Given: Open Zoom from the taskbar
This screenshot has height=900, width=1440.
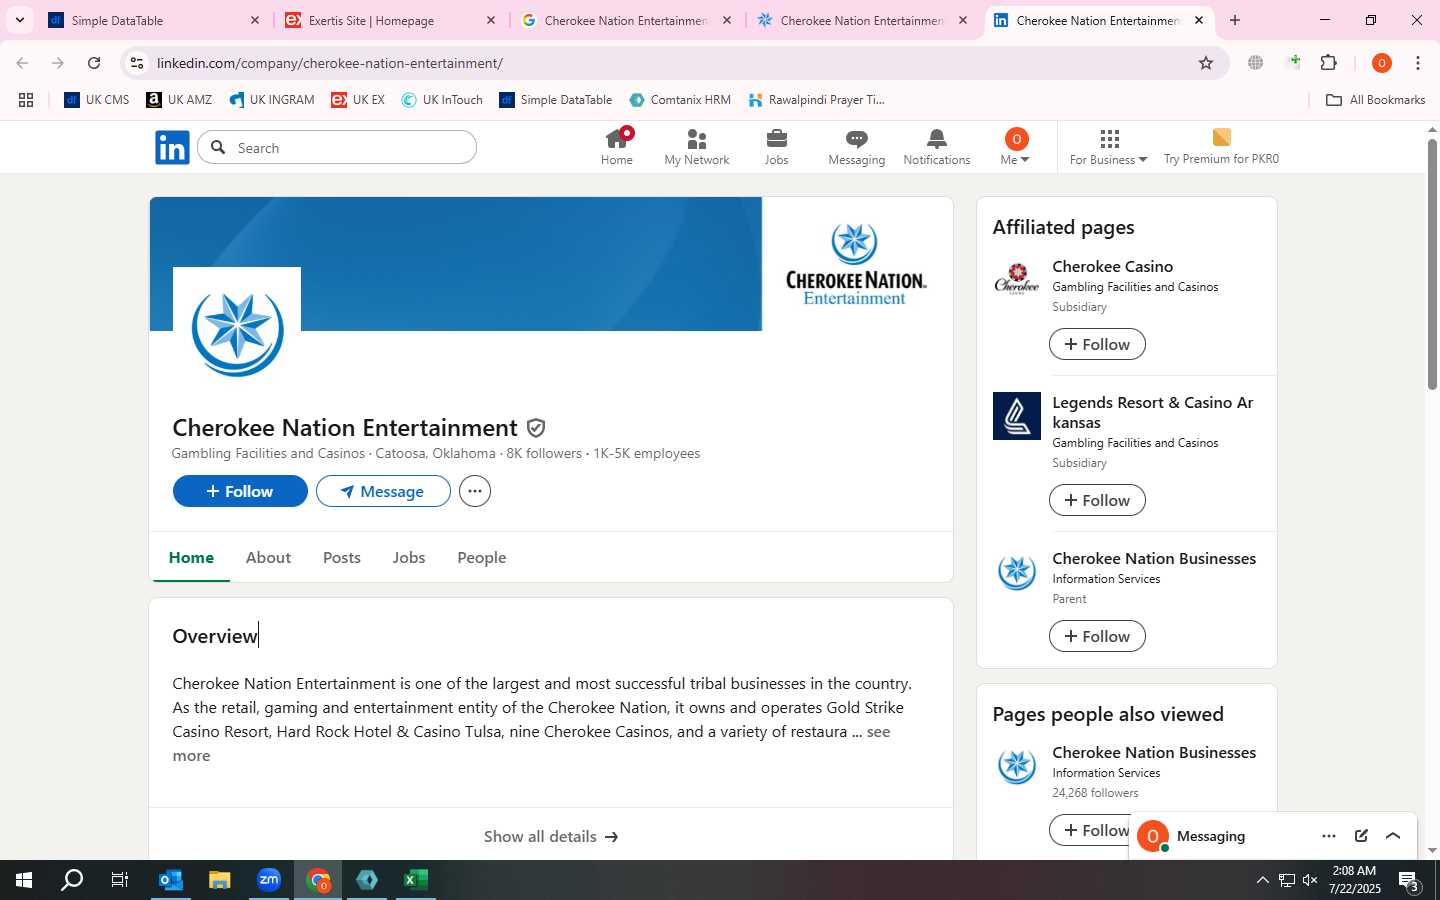Looking at the screenshot, I should [x=269, y=880].
